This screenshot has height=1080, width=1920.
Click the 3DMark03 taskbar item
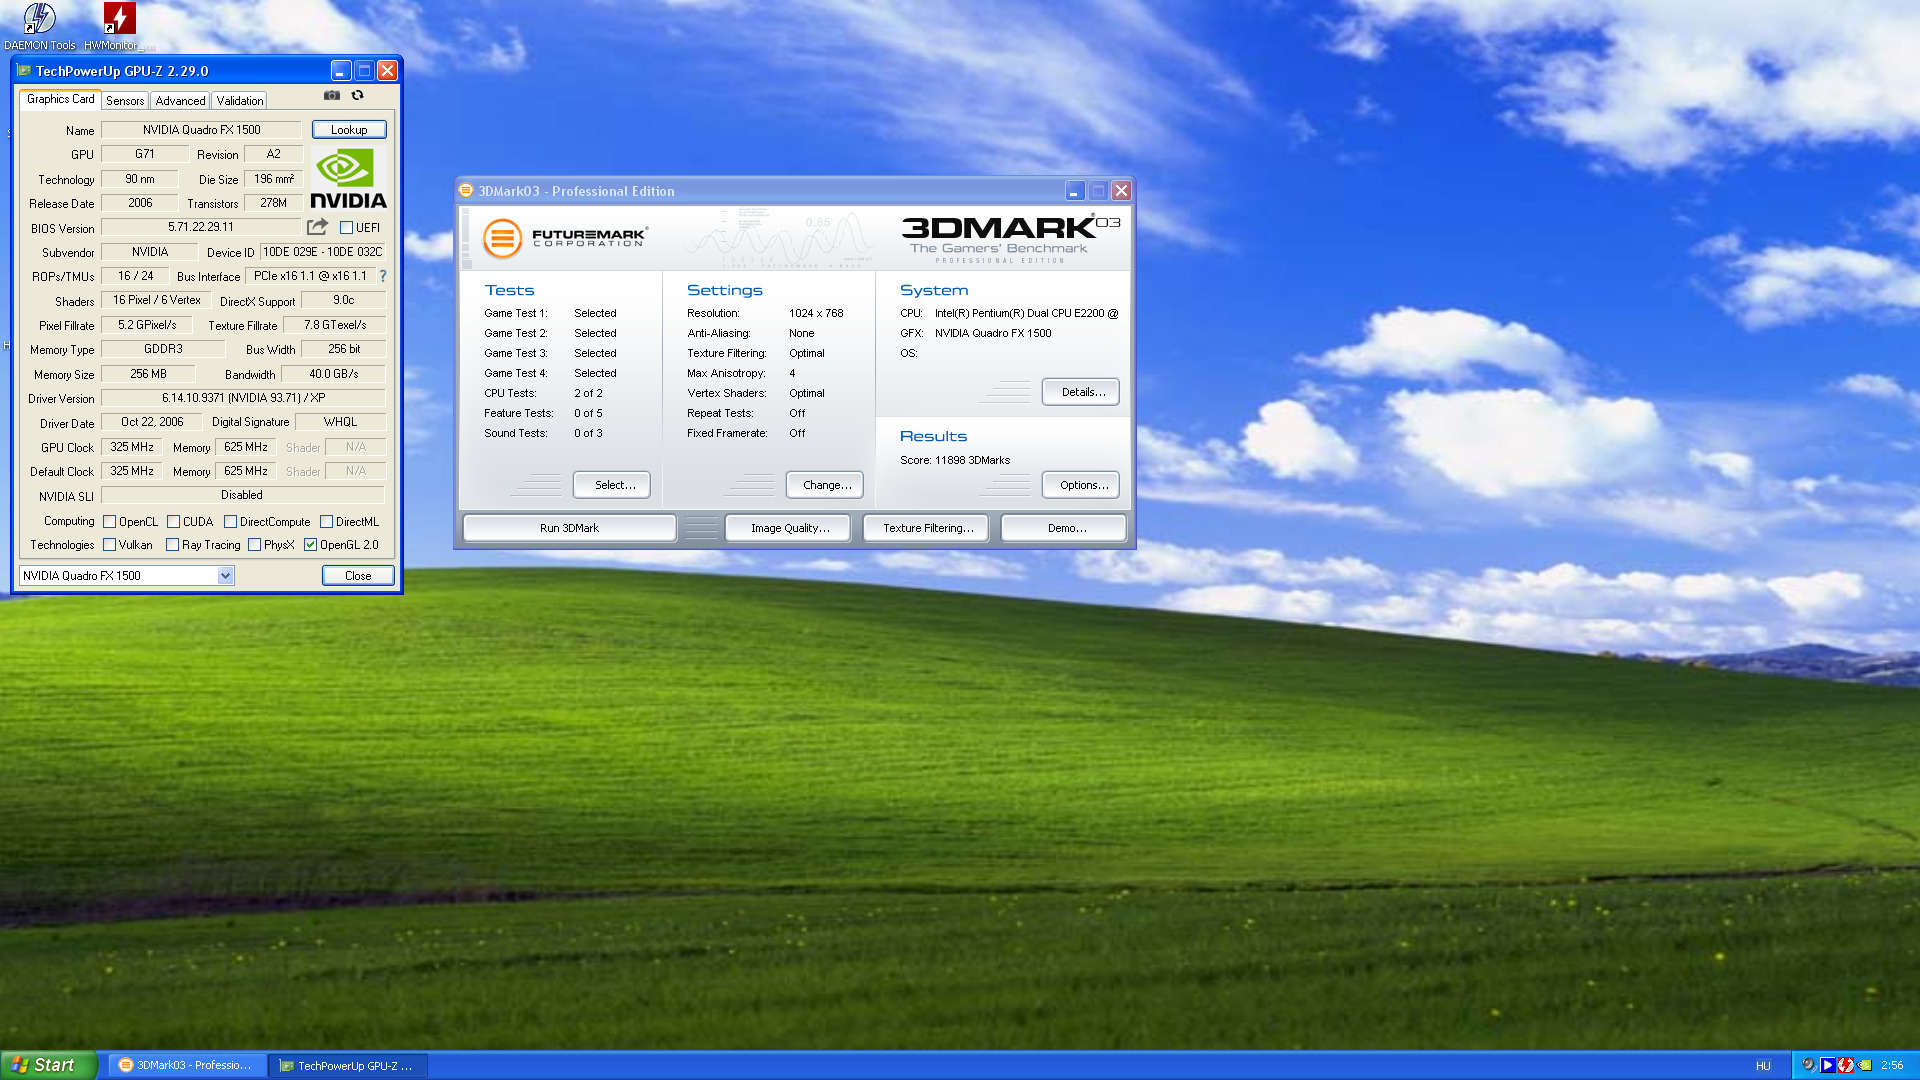point(186,1066)
